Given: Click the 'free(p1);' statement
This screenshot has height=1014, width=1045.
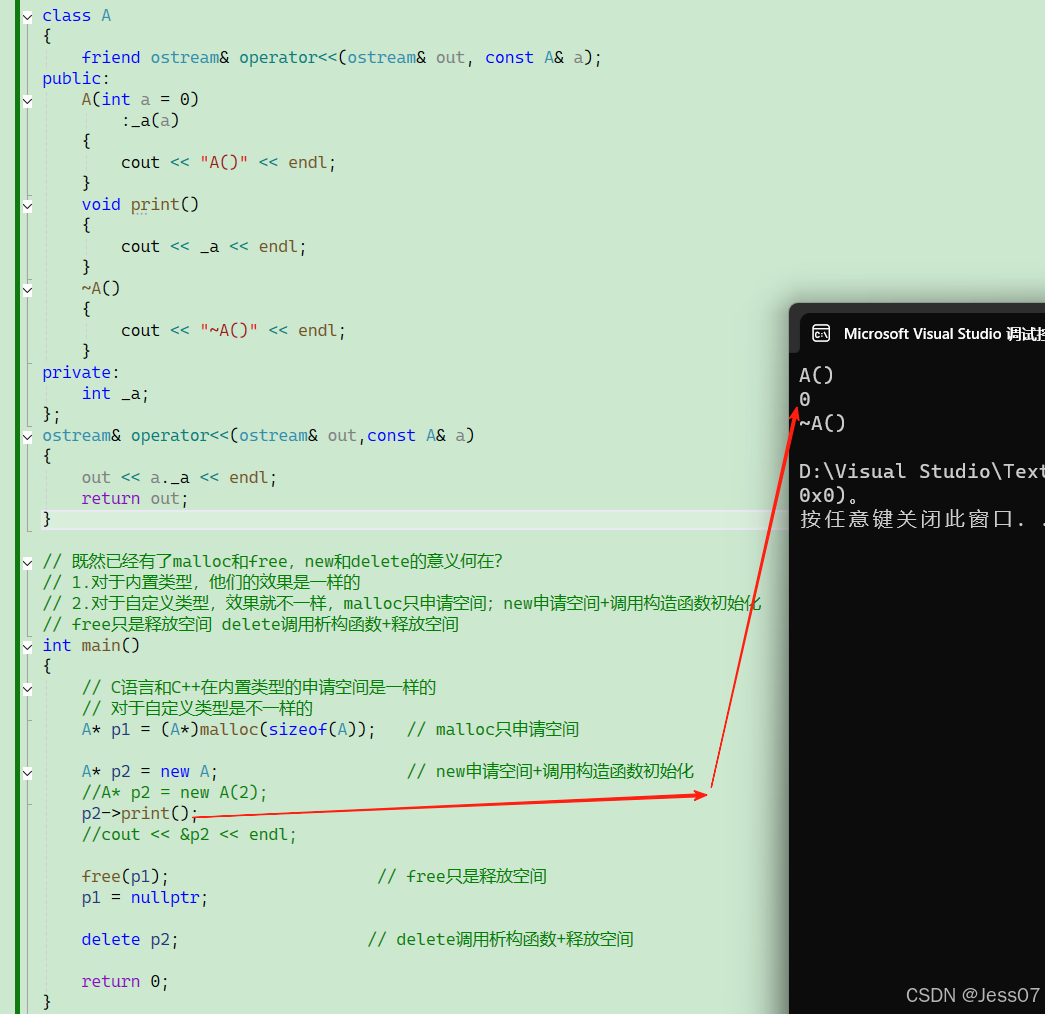Looking at the screenshot, I should (125, 877).
